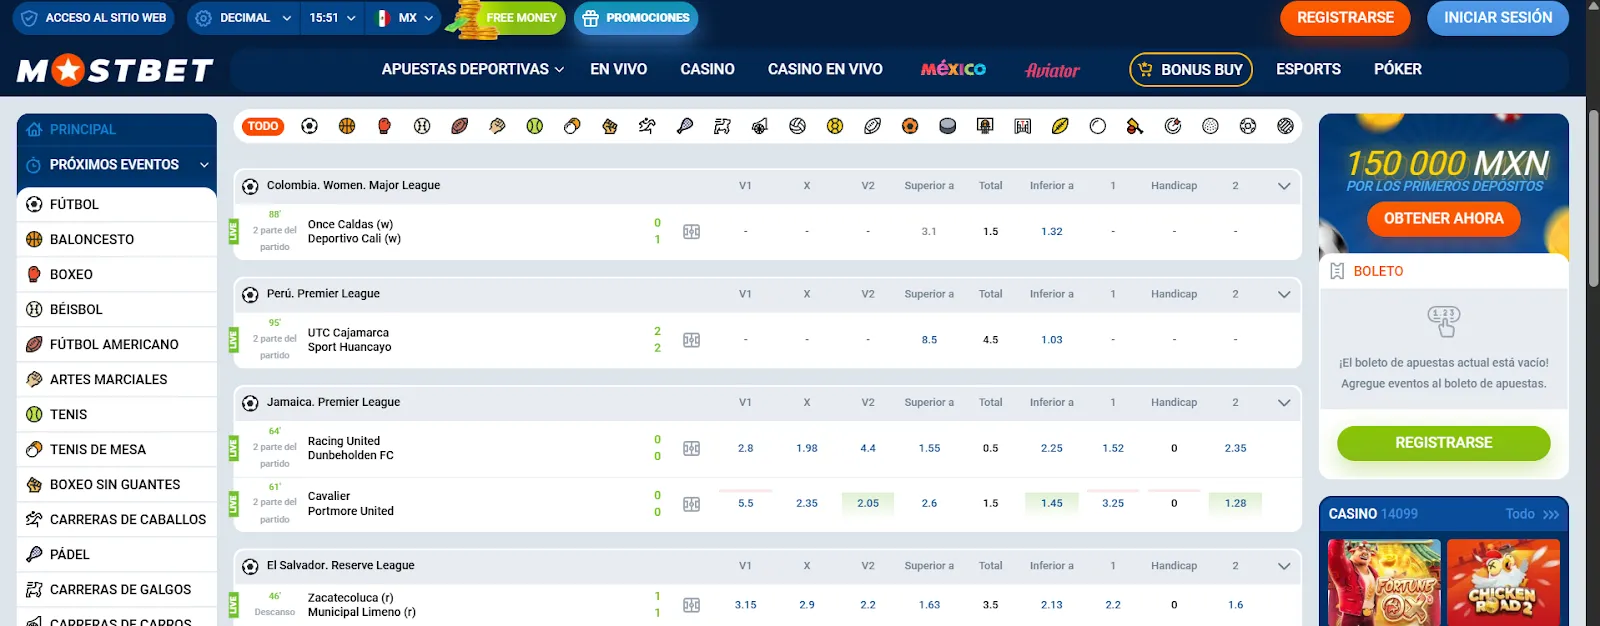The width and height of the screenshot is (1600, 626).
Task: Open PROMOCIONES button
Action: tap(636, 18)
